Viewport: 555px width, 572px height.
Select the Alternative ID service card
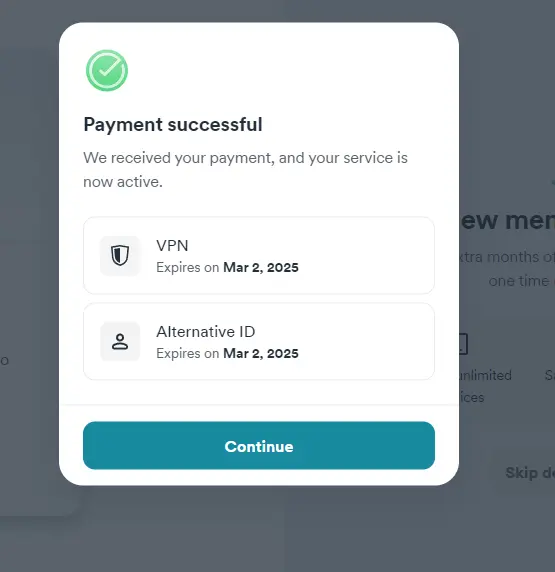[259, 341]
